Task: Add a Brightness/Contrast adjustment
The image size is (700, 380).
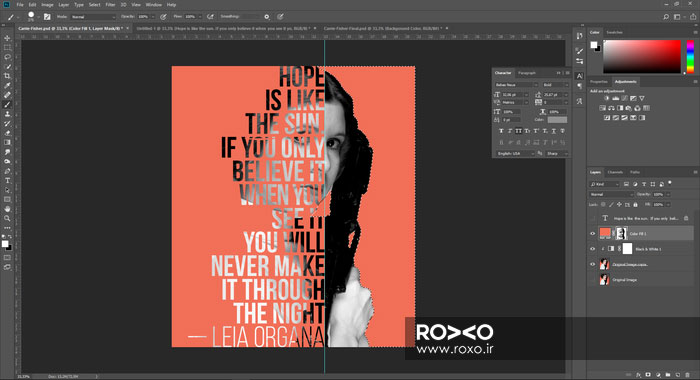Action: coord(607,98)
